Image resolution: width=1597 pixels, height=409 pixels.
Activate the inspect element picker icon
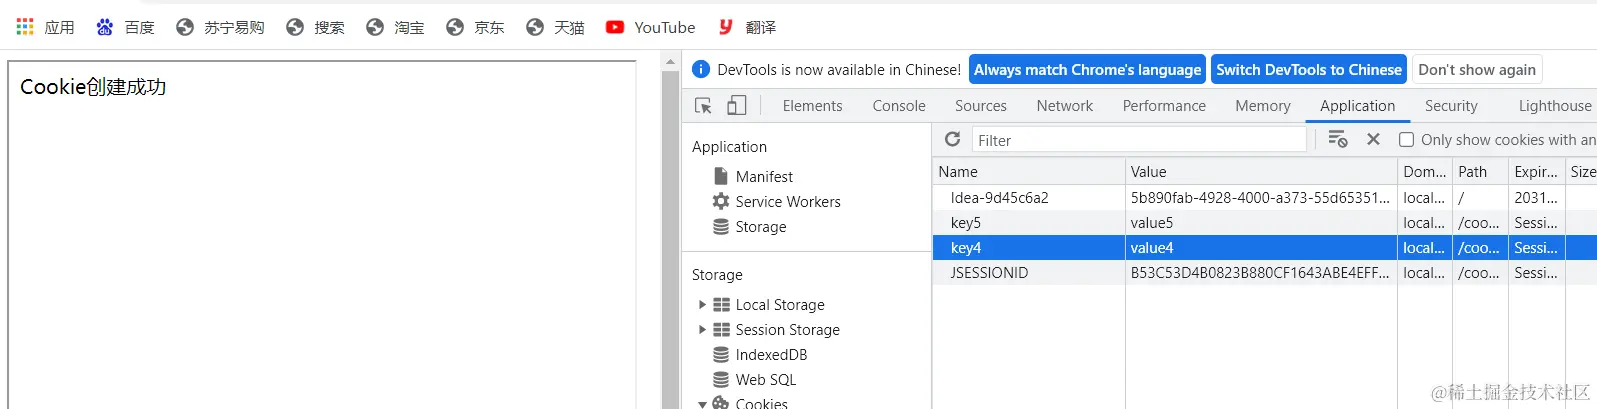point(703,105)
